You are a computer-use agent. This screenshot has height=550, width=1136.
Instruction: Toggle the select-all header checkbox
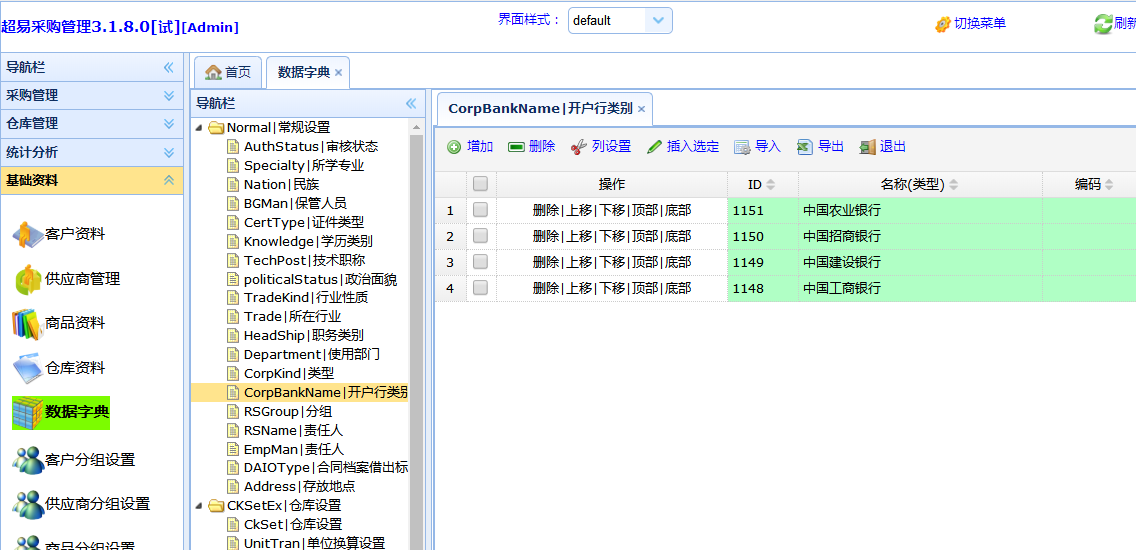pyautogui.click(x=480, y=184)
